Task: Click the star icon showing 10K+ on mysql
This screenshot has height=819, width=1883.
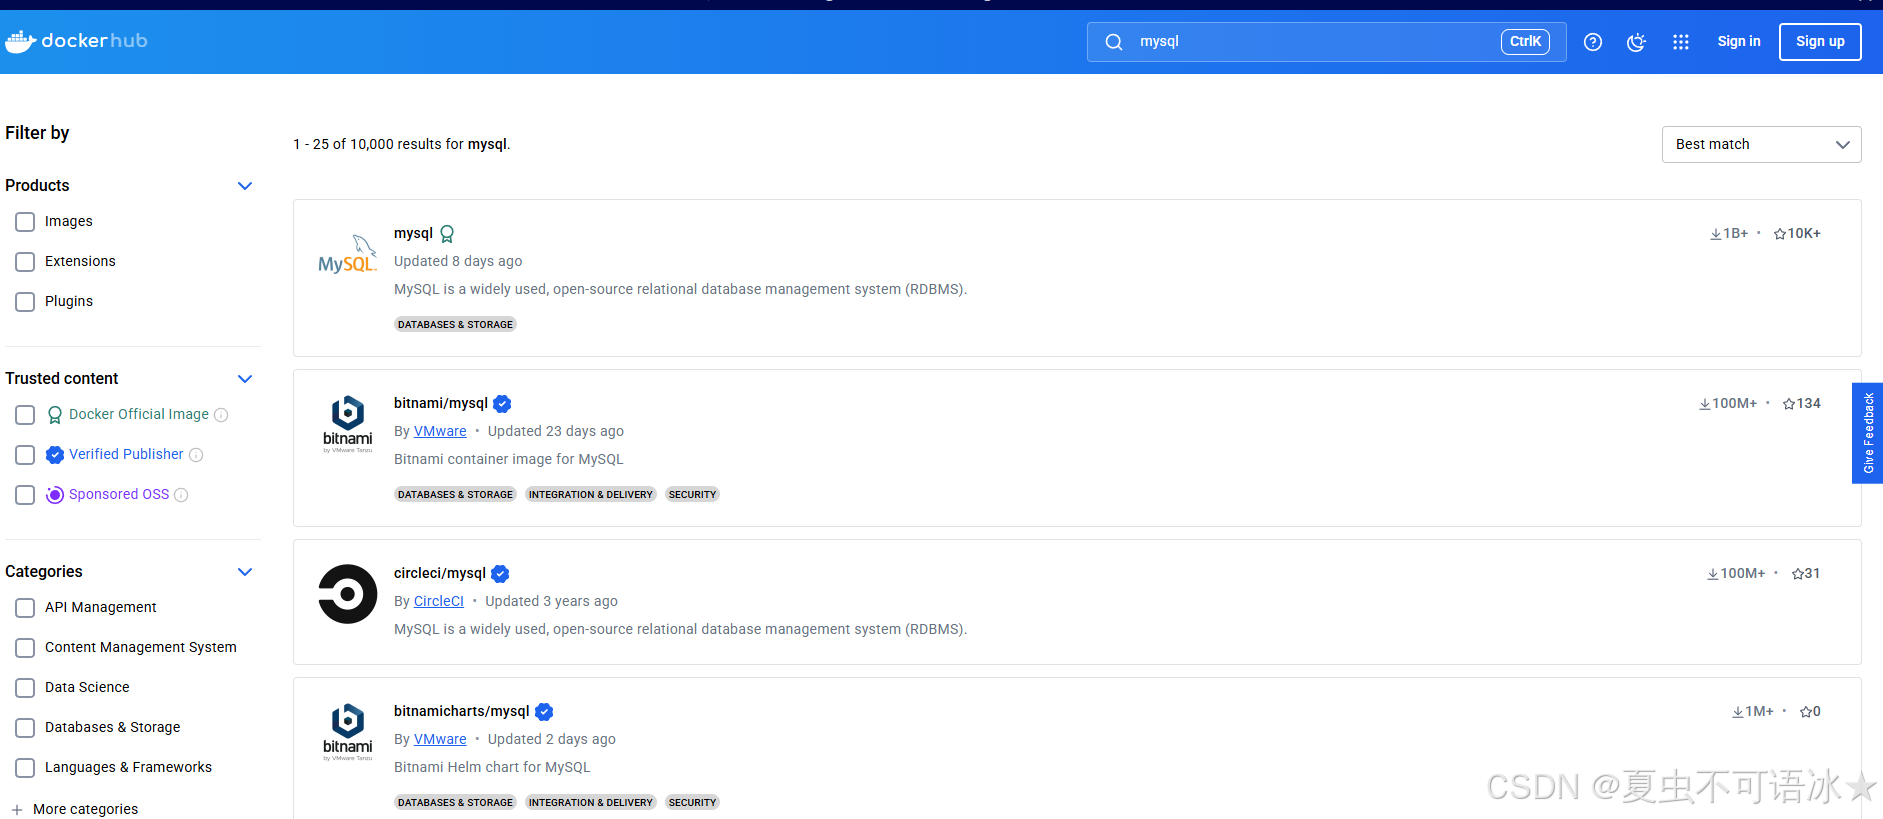Action: pyautogui.click(x=1780, y=234)
